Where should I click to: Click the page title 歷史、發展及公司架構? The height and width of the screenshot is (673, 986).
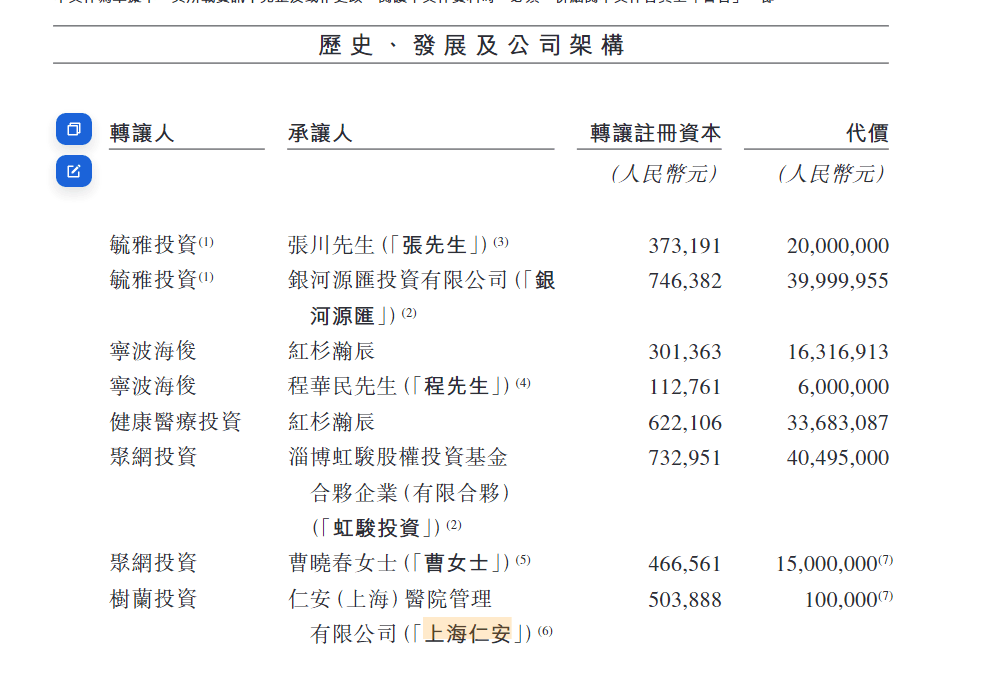(471, 45)
